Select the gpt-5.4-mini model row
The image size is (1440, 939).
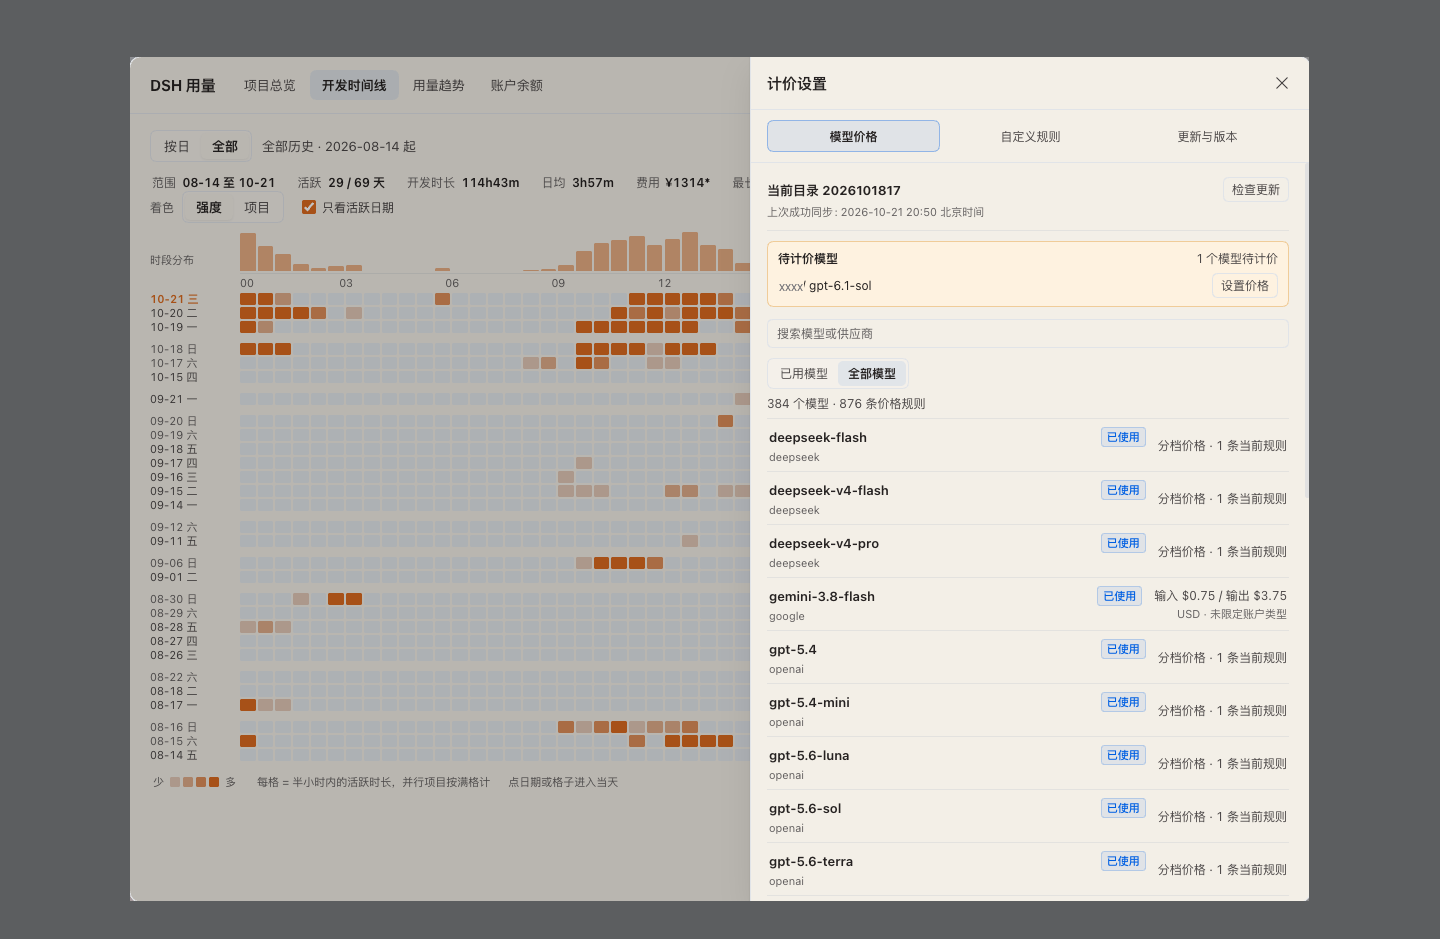(x=1028, y=710)
